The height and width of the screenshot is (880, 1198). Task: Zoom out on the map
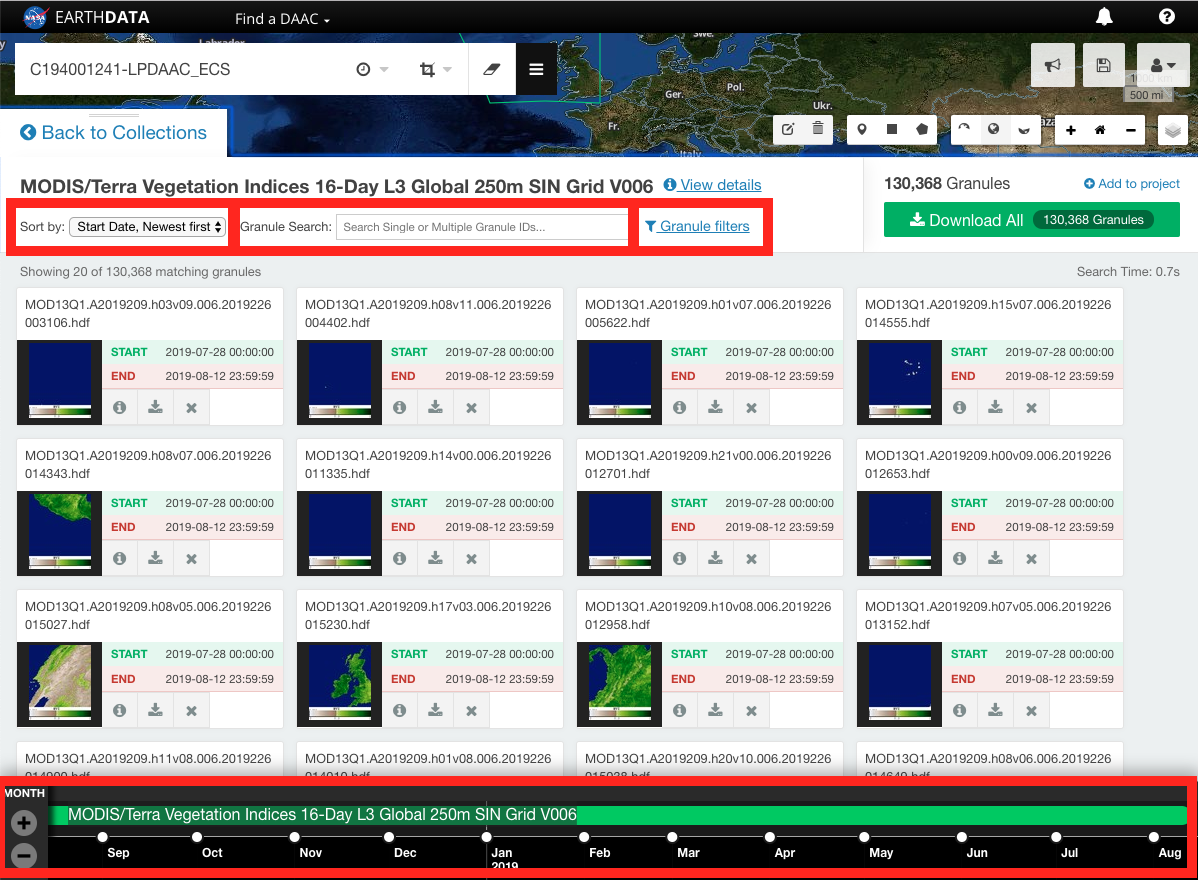(1130, 130)
